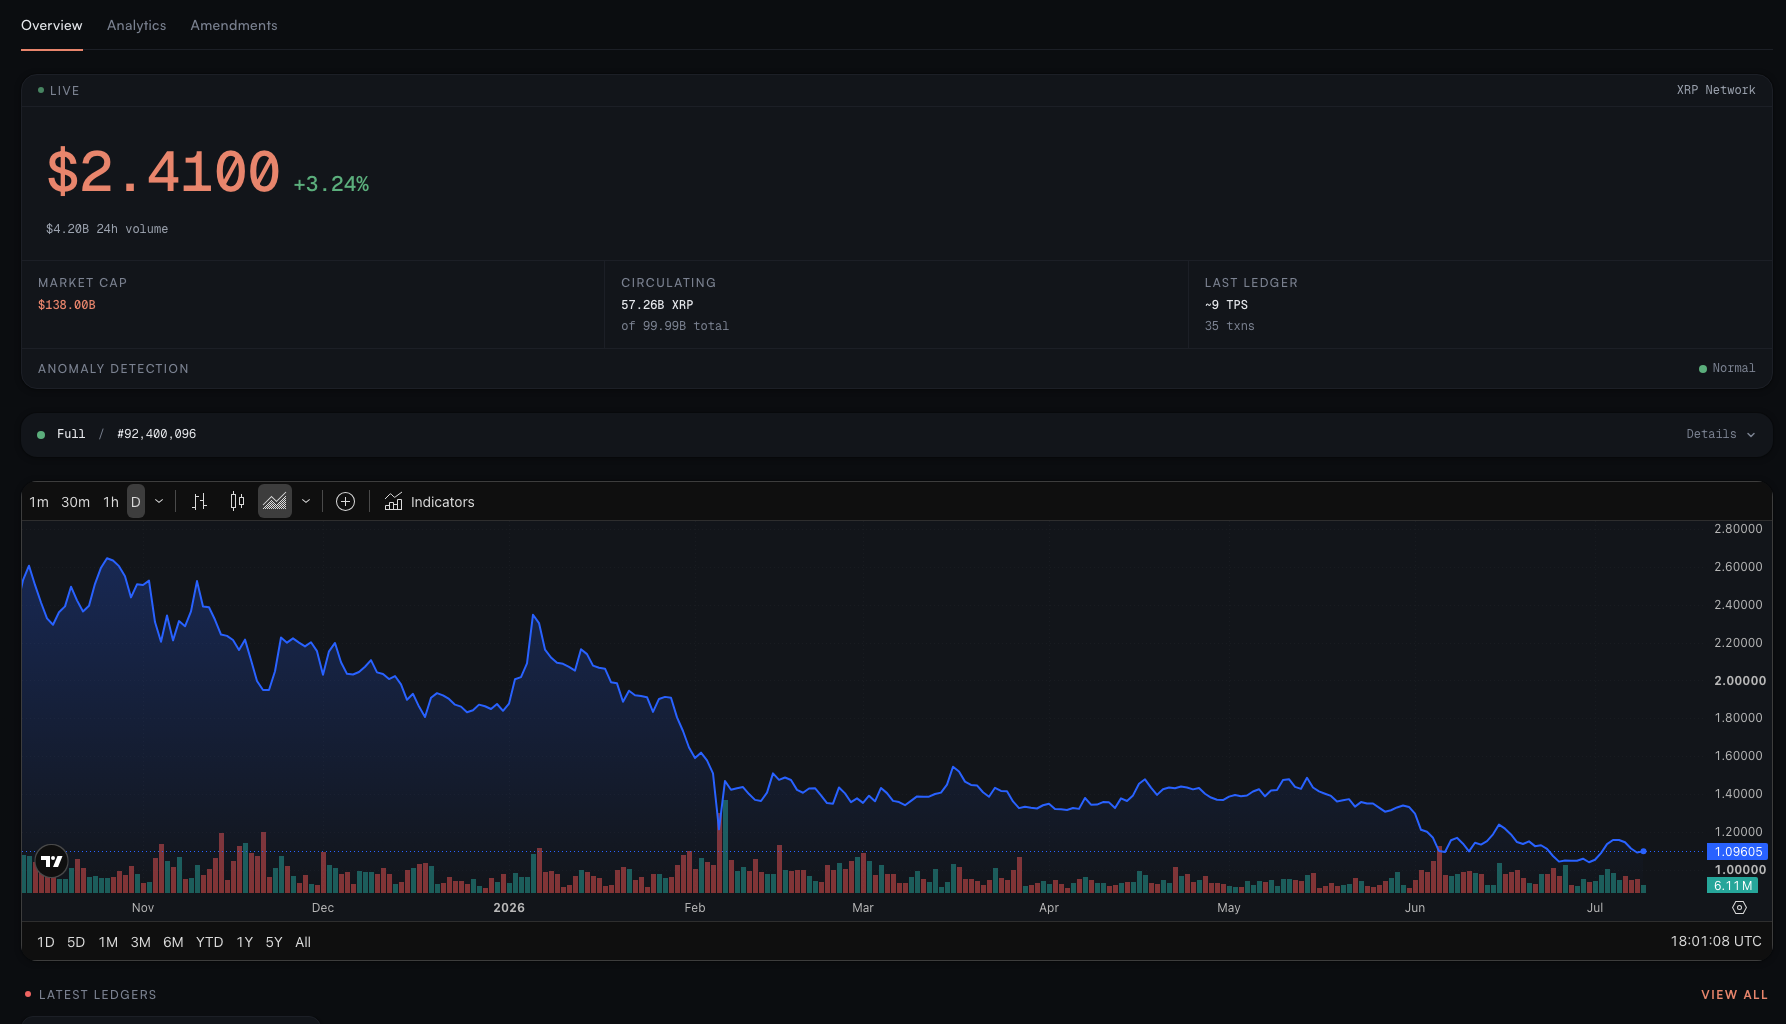This screenshot has height=1024, width=1786.
Task: Set interval to D daily
Action: coord(136,502)
